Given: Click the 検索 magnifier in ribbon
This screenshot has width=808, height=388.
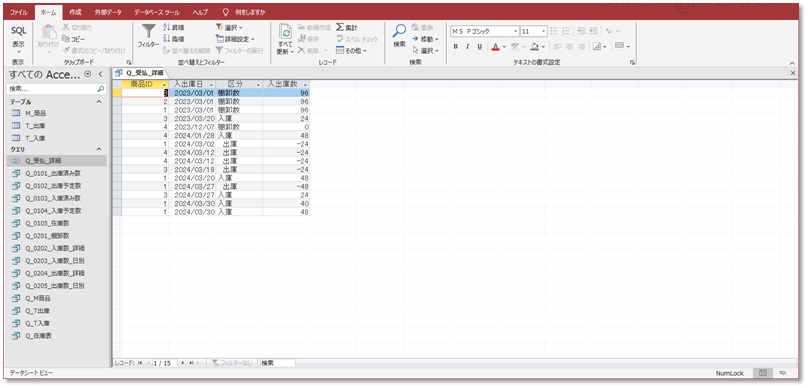Looking at the screenshot, I should coord(399,31).
